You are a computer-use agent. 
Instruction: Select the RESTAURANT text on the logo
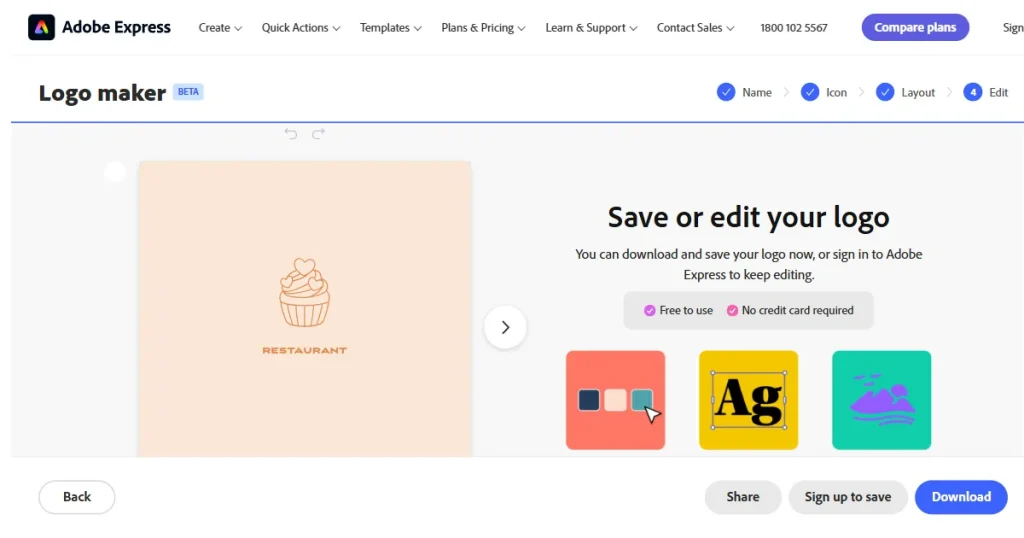pos(304,351)
